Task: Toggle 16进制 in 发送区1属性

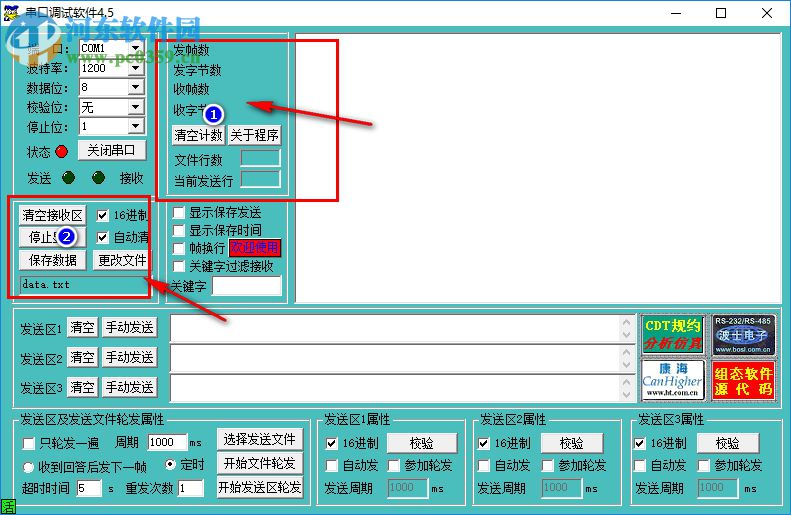Action: pos(331,443)
